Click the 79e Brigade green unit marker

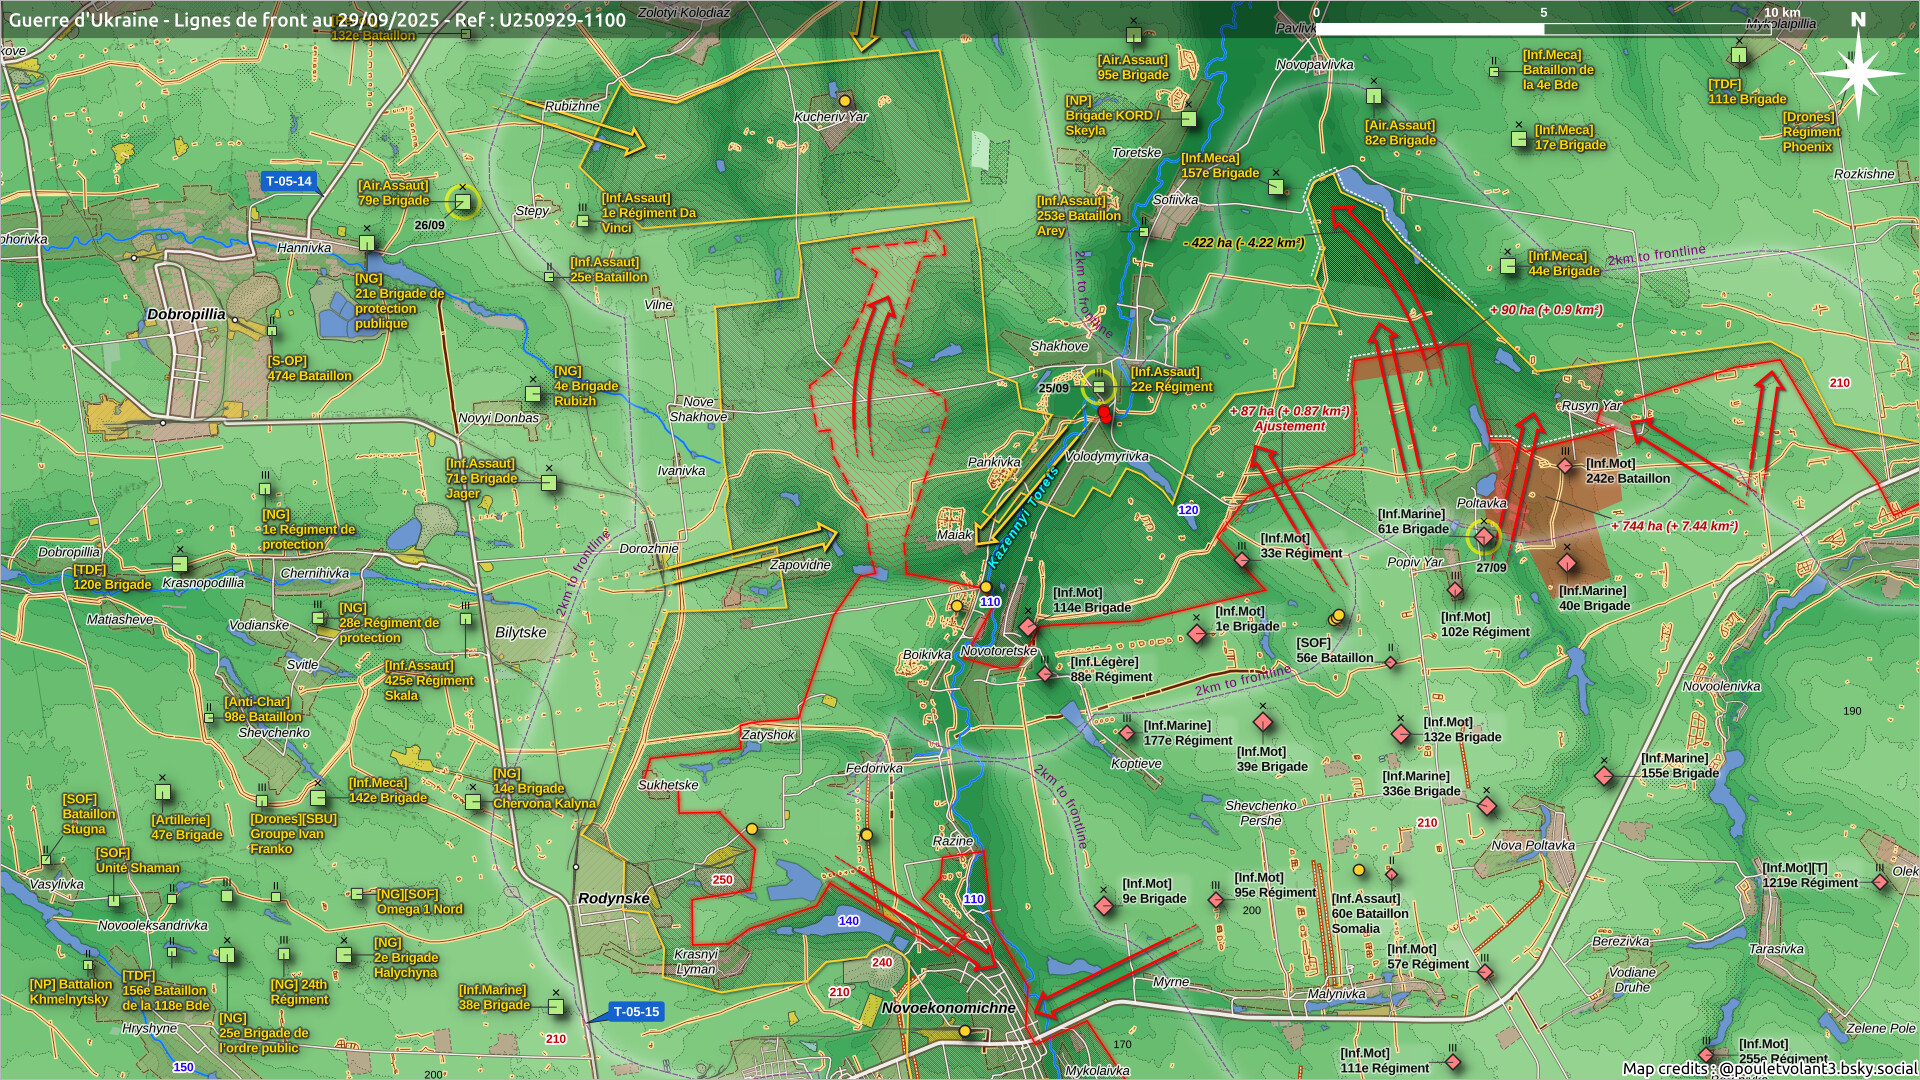pos(462,203)
